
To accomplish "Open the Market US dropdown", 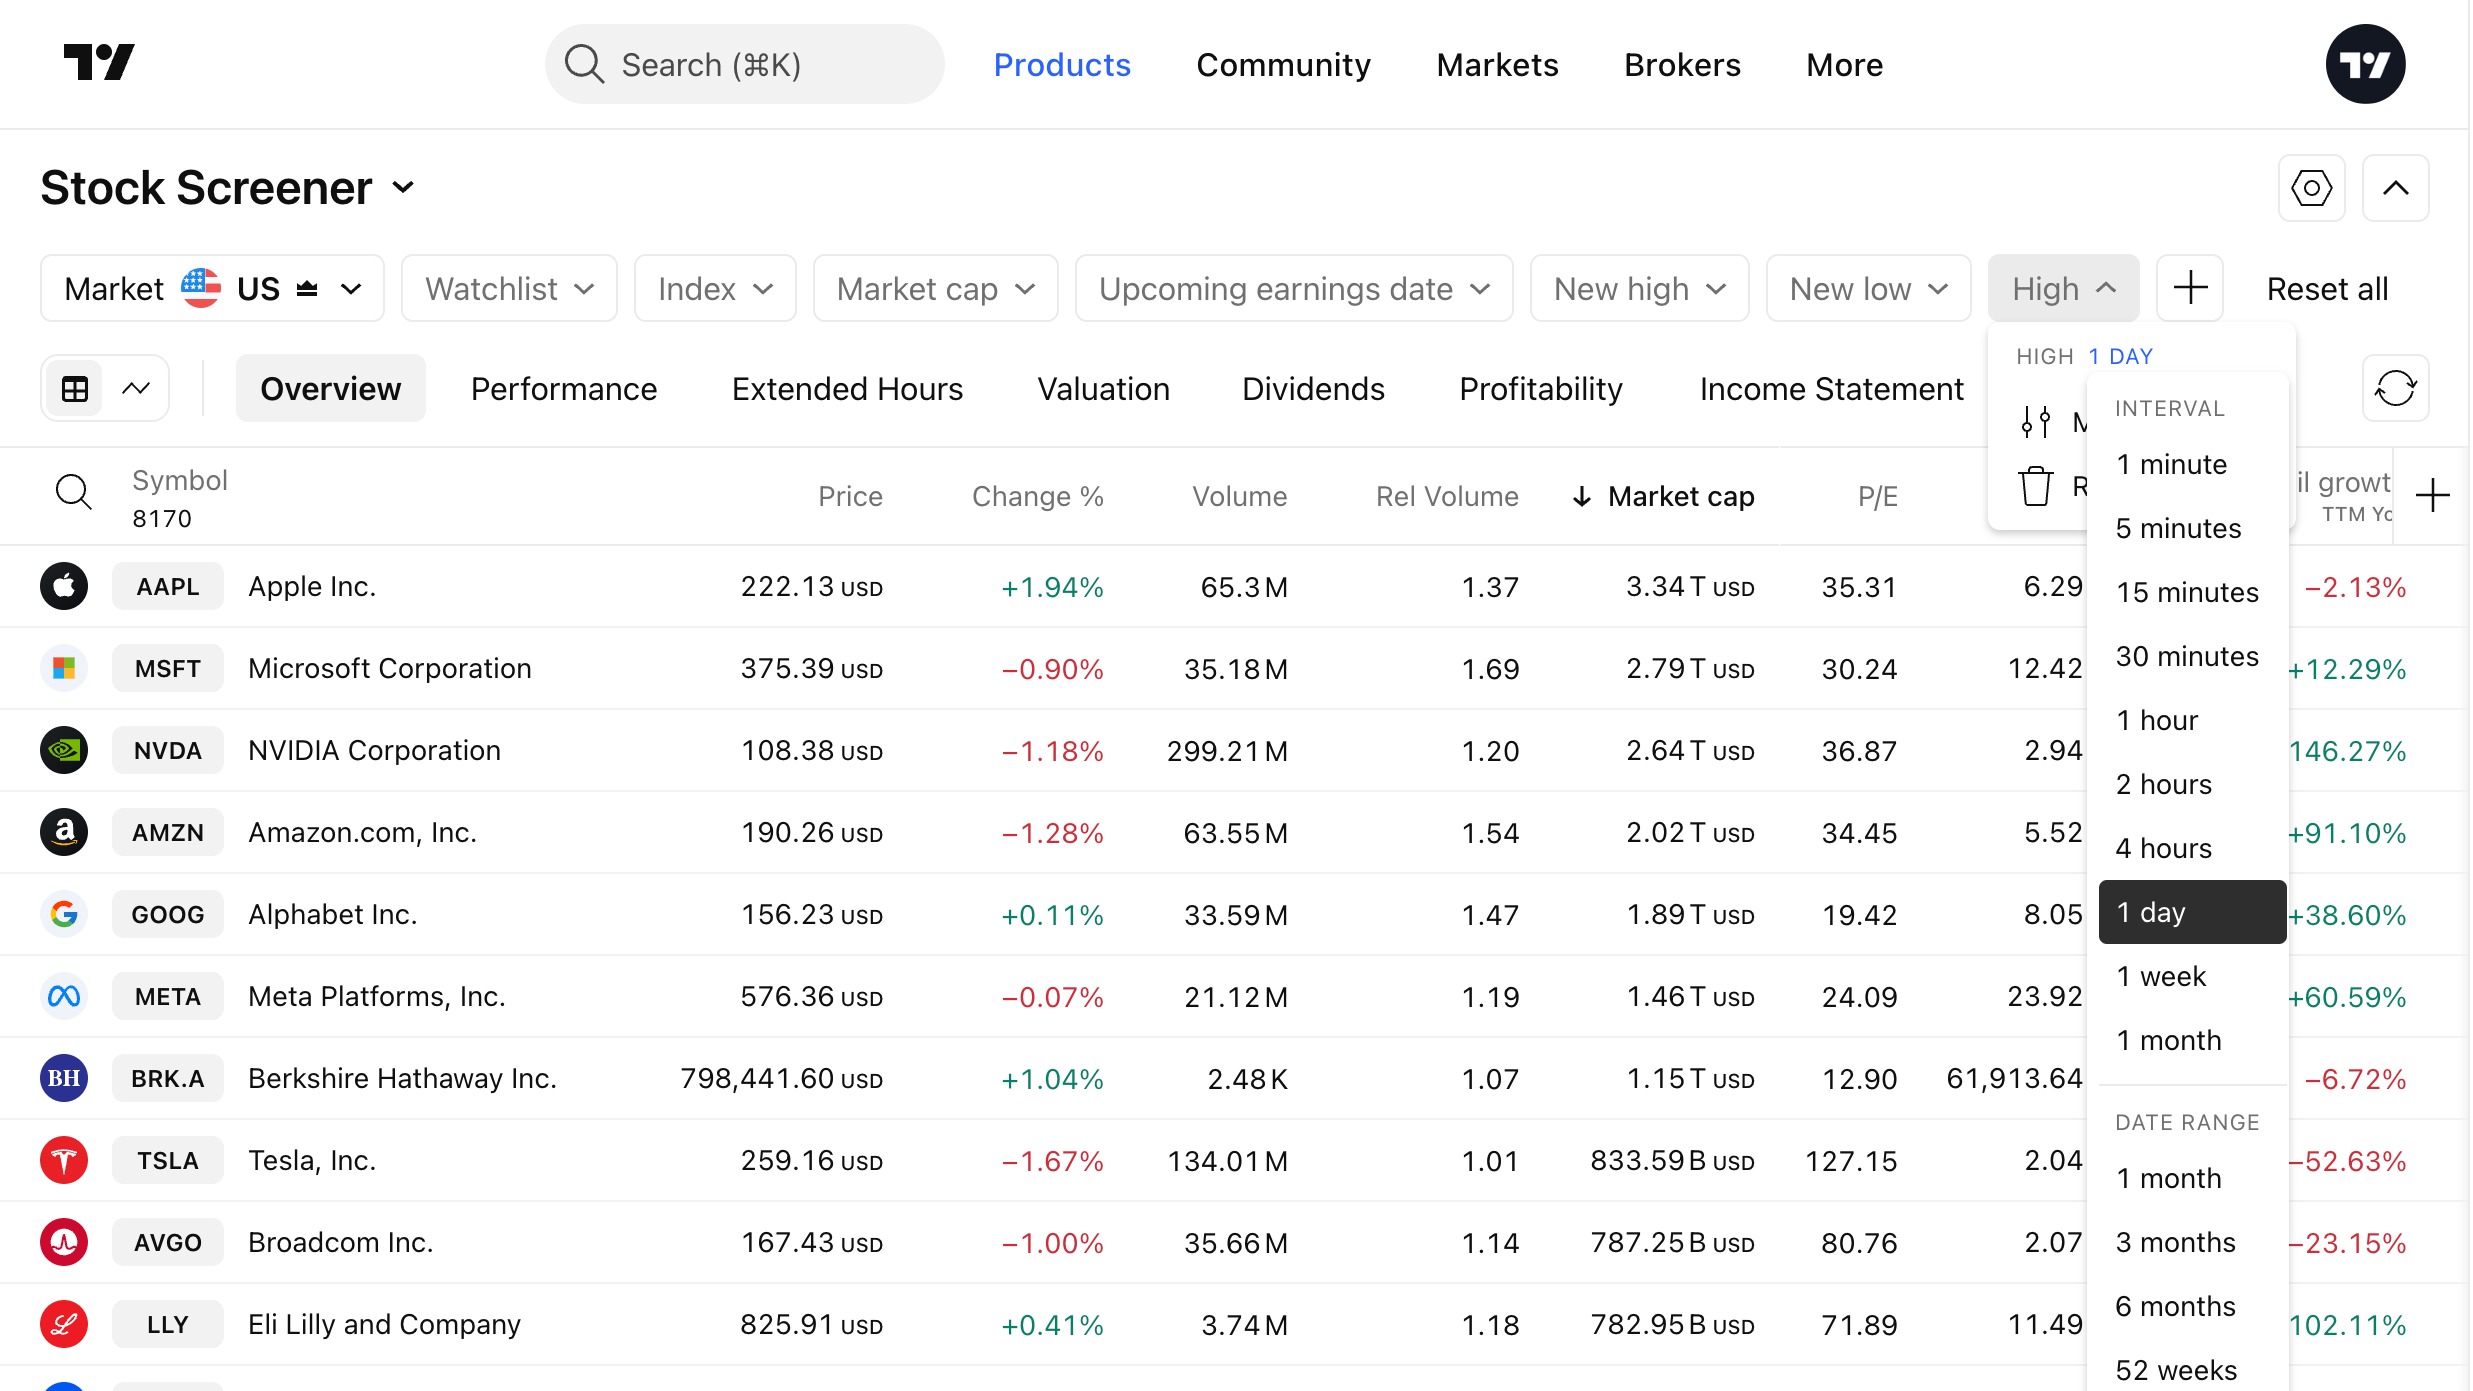I will 212,289.
